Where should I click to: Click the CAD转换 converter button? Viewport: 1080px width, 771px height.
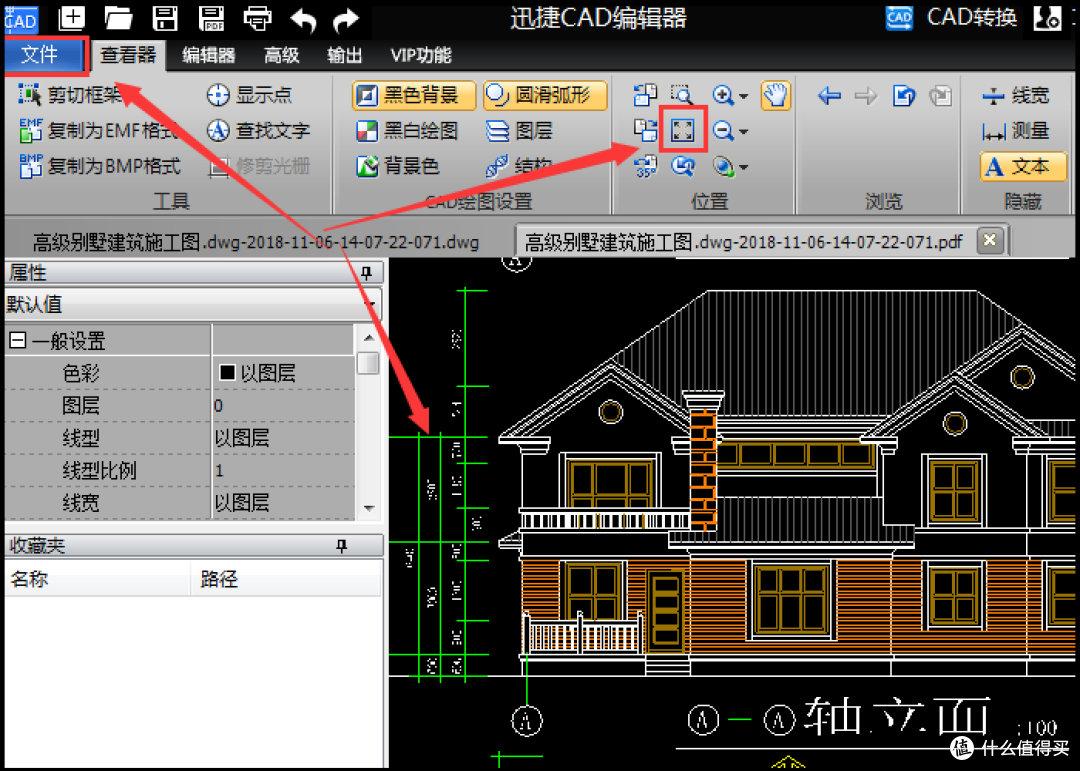952,17
